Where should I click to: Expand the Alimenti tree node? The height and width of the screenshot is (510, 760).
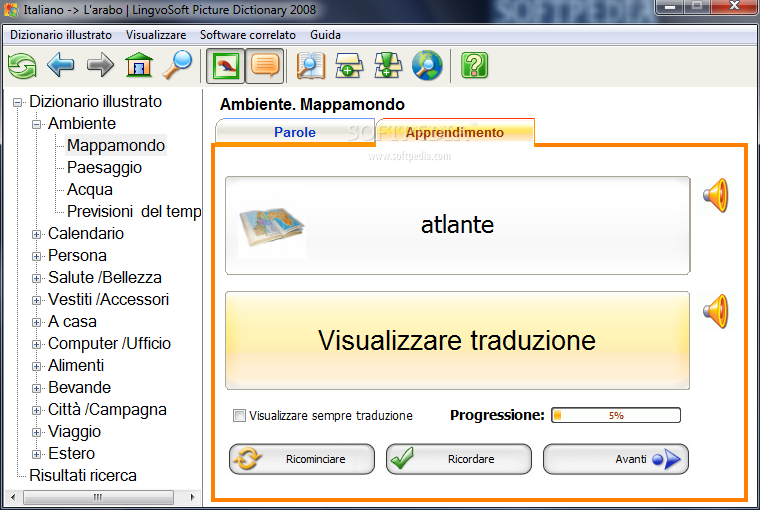(37, 367)
